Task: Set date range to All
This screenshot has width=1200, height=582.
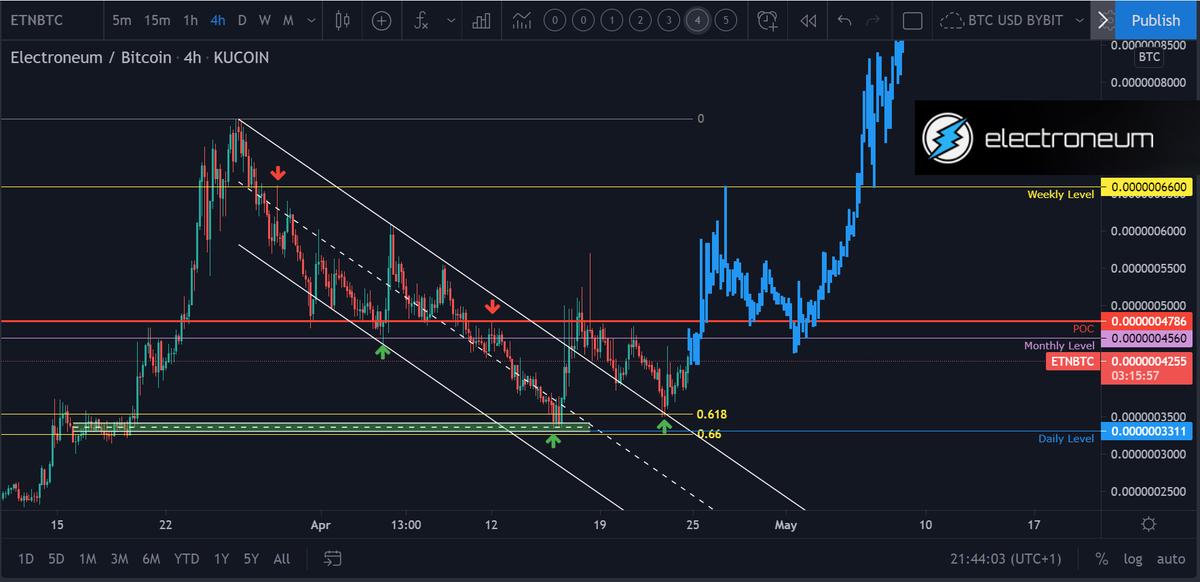Action: (x=282, y=558)
